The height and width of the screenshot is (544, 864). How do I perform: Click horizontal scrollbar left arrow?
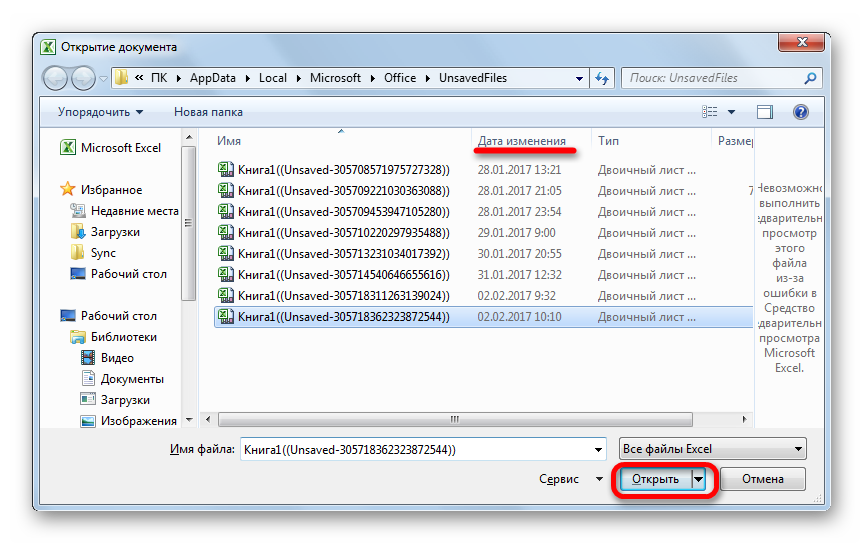(x=208, y=419)
